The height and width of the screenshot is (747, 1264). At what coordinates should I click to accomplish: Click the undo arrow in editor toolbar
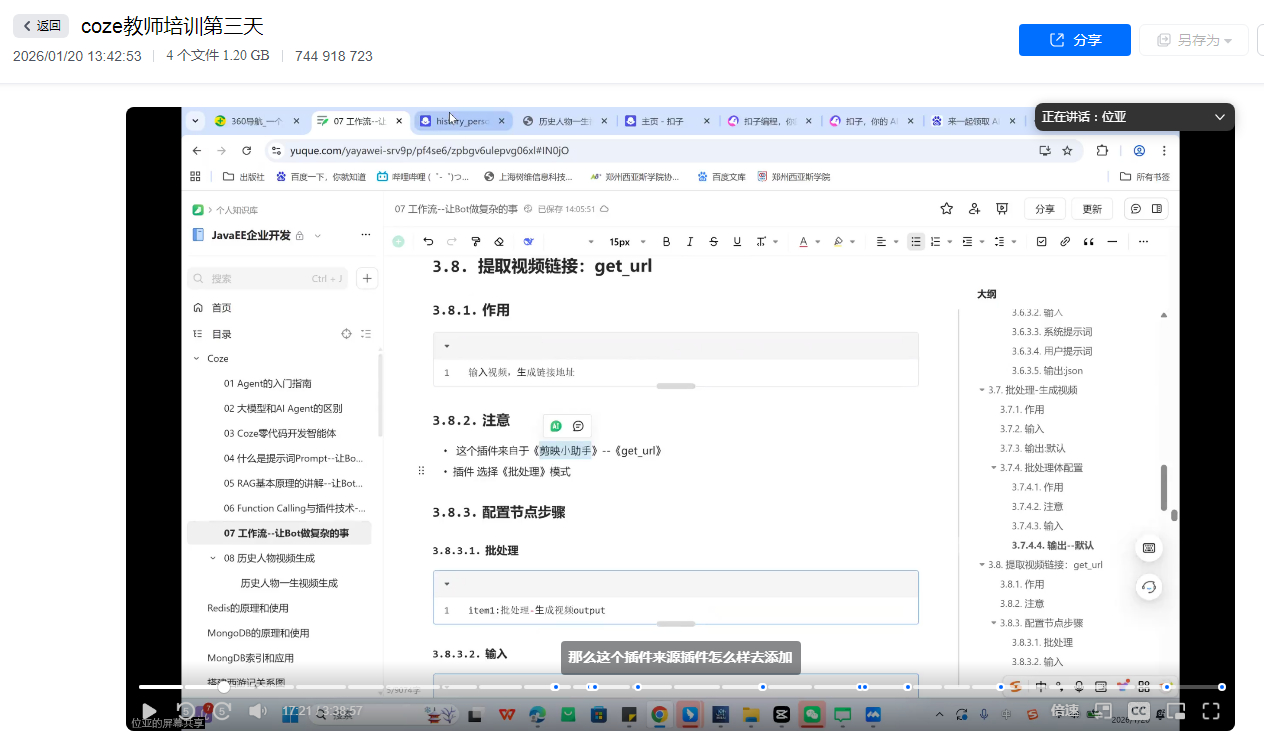[428, 242]
